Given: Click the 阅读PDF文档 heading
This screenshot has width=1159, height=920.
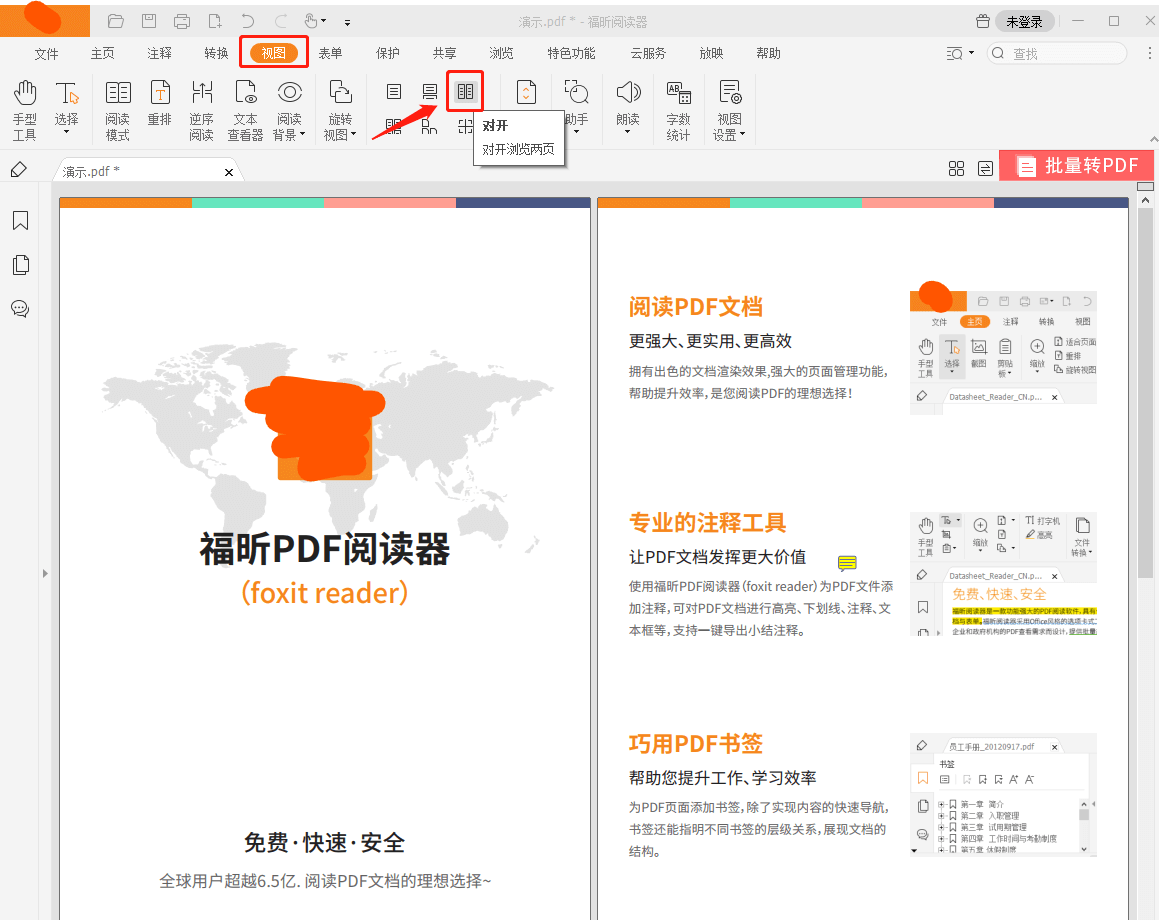Looking at the screenshot, I should [696, 307].
